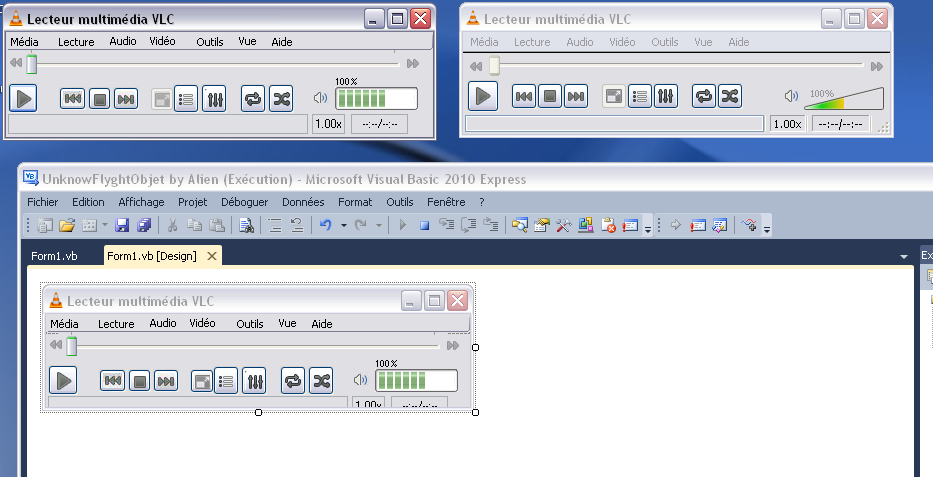933x477 pixels.
Task: Click the Paste clipboard icon
Action: click(x=217, y=225)
